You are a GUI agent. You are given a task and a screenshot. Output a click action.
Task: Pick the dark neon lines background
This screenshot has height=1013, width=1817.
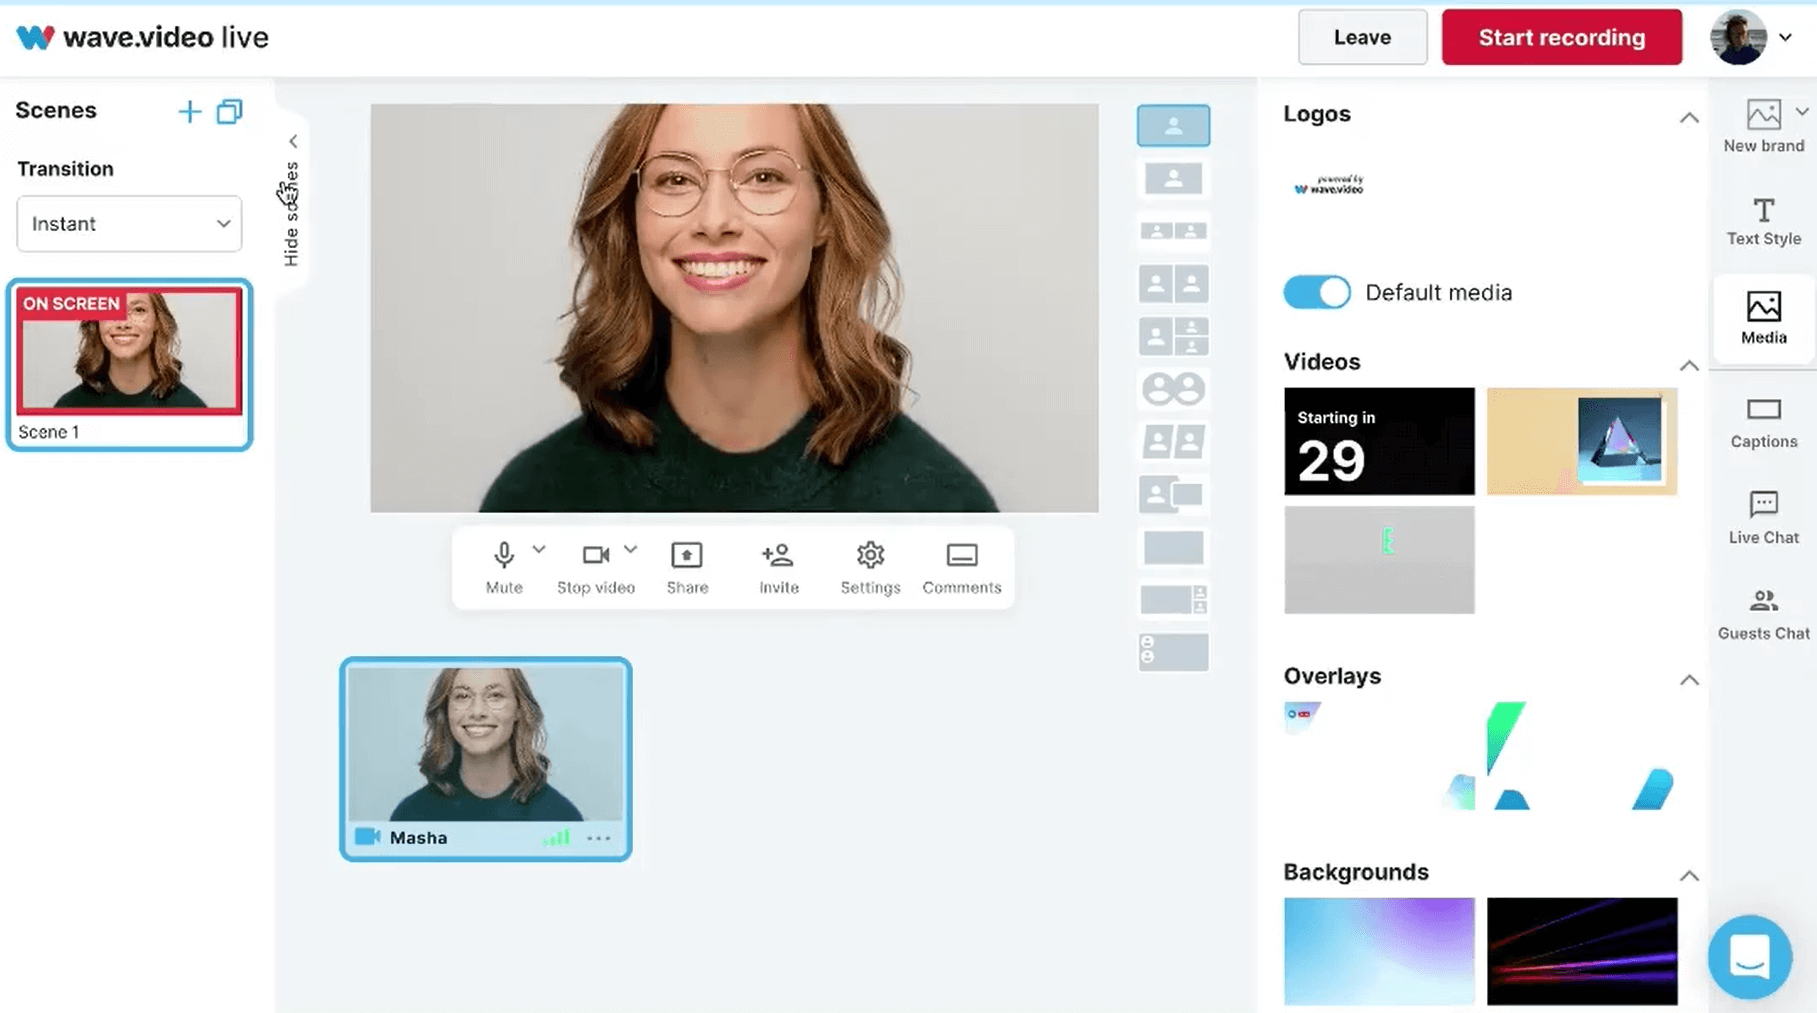coord(1581,951)
